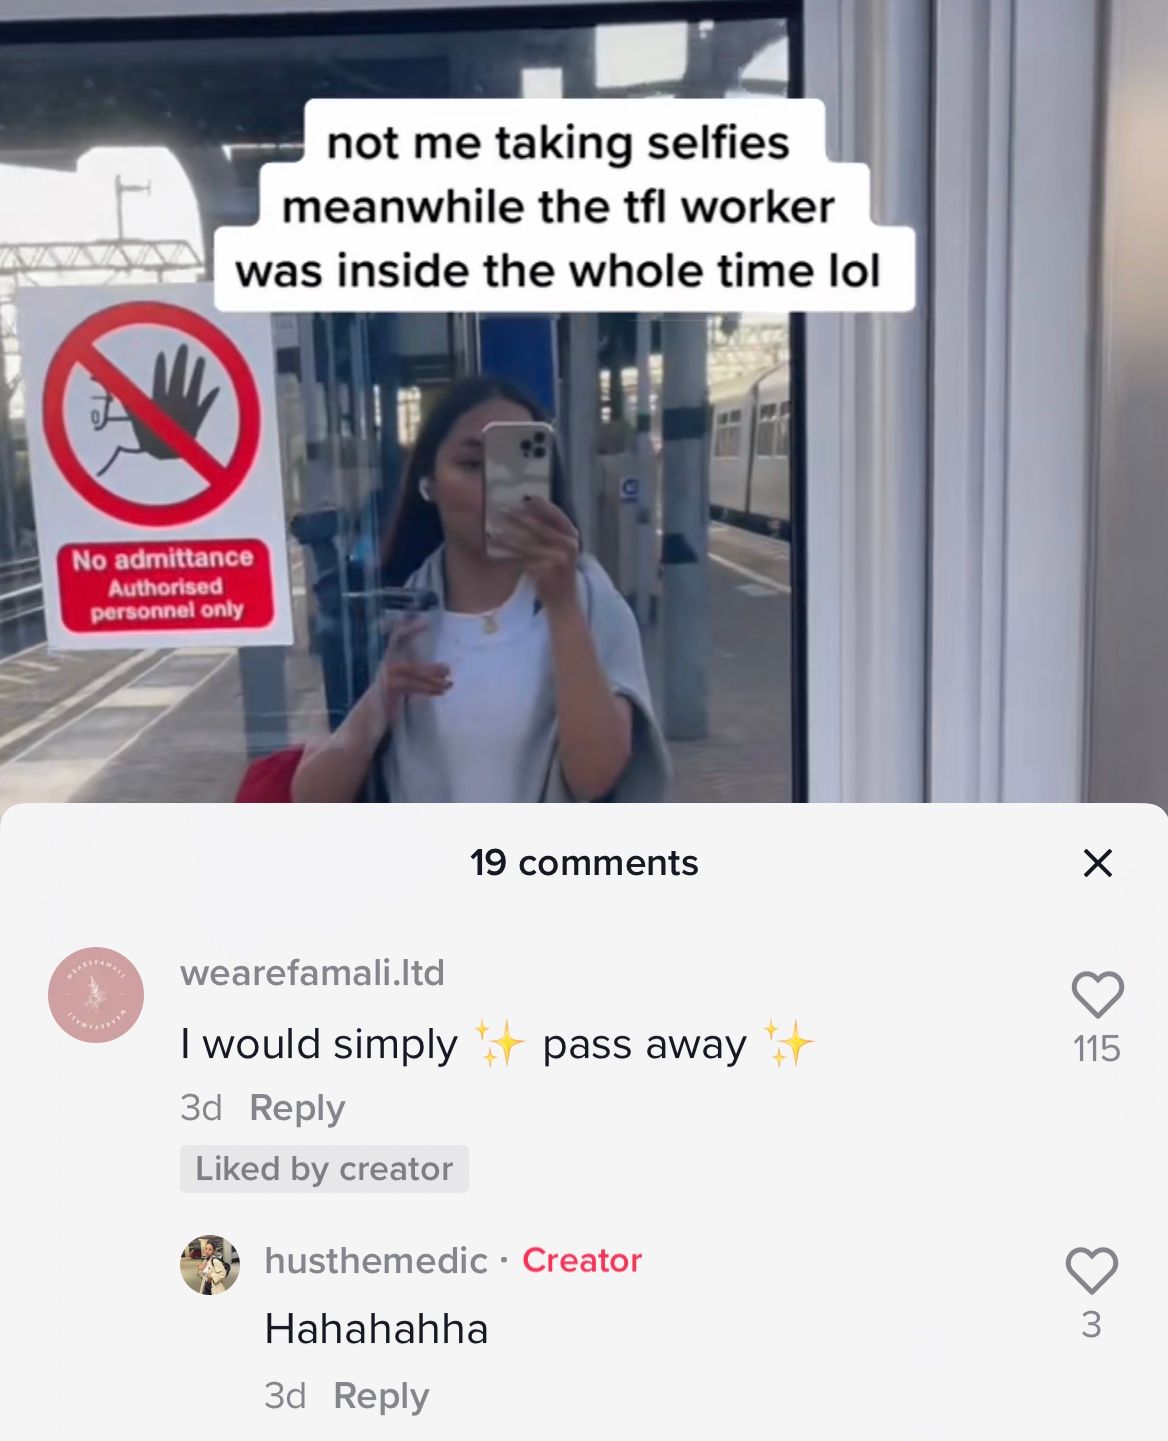Viewport: 1168px width, 1441px height.
Task: Reply to wearefamali.ltd's comment
Action: (297, 1108)
